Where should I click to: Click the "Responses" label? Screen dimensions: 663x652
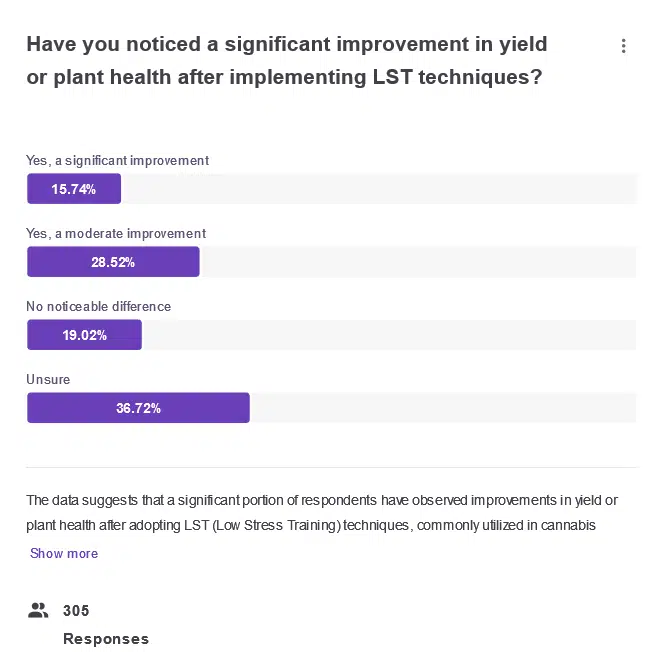coord(106,639)
